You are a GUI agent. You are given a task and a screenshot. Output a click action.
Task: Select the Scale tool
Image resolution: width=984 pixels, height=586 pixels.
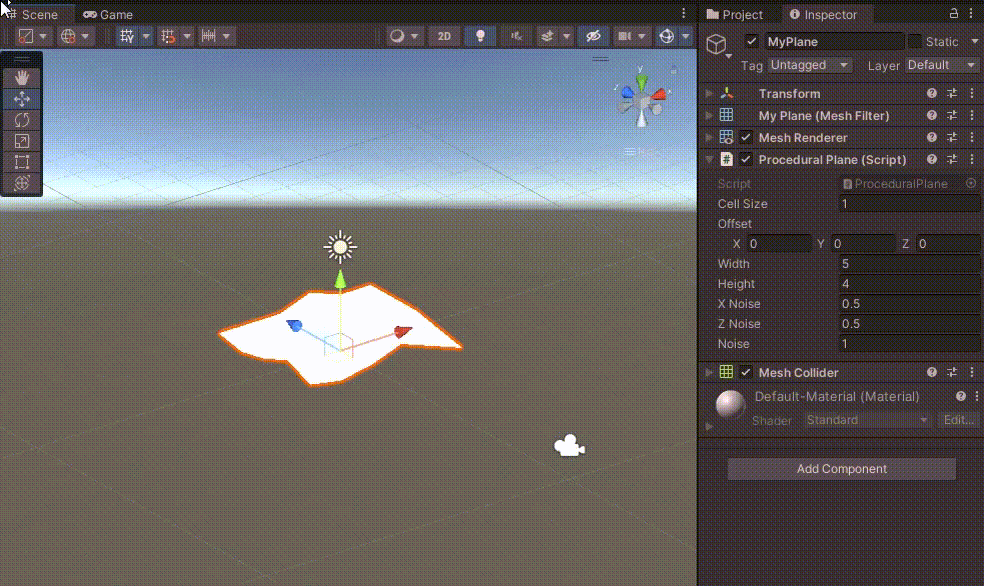[22, 141]
